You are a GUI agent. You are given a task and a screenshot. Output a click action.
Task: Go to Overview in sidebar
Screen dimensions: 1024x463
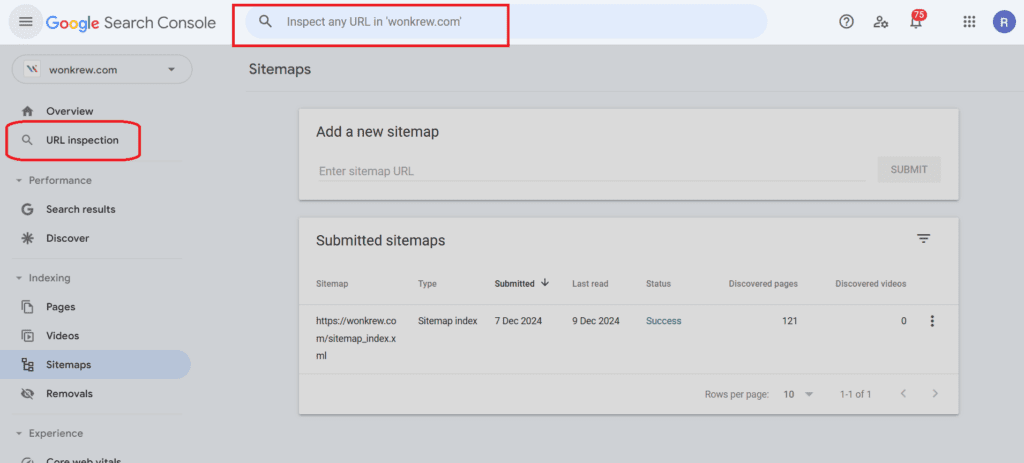(69, 111)
